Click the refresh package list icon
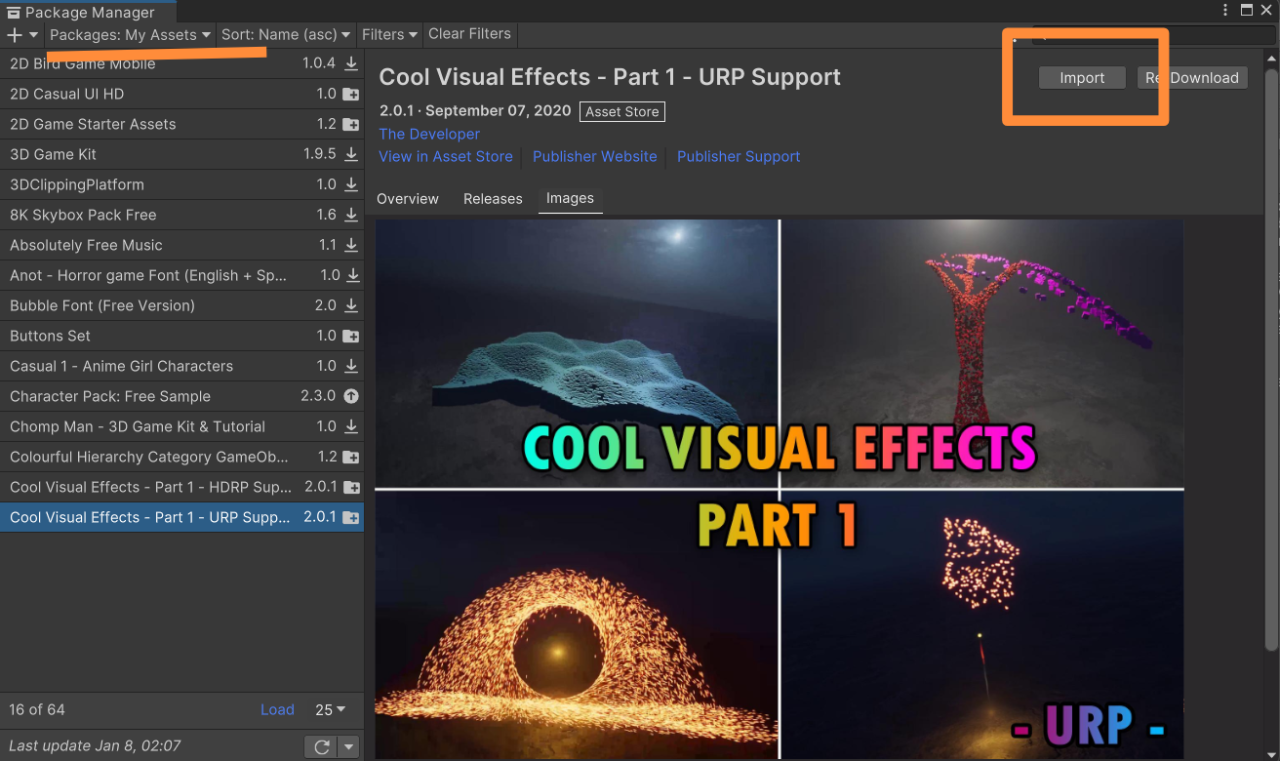Screen dimensions: 1280x761 coord(322,746)
